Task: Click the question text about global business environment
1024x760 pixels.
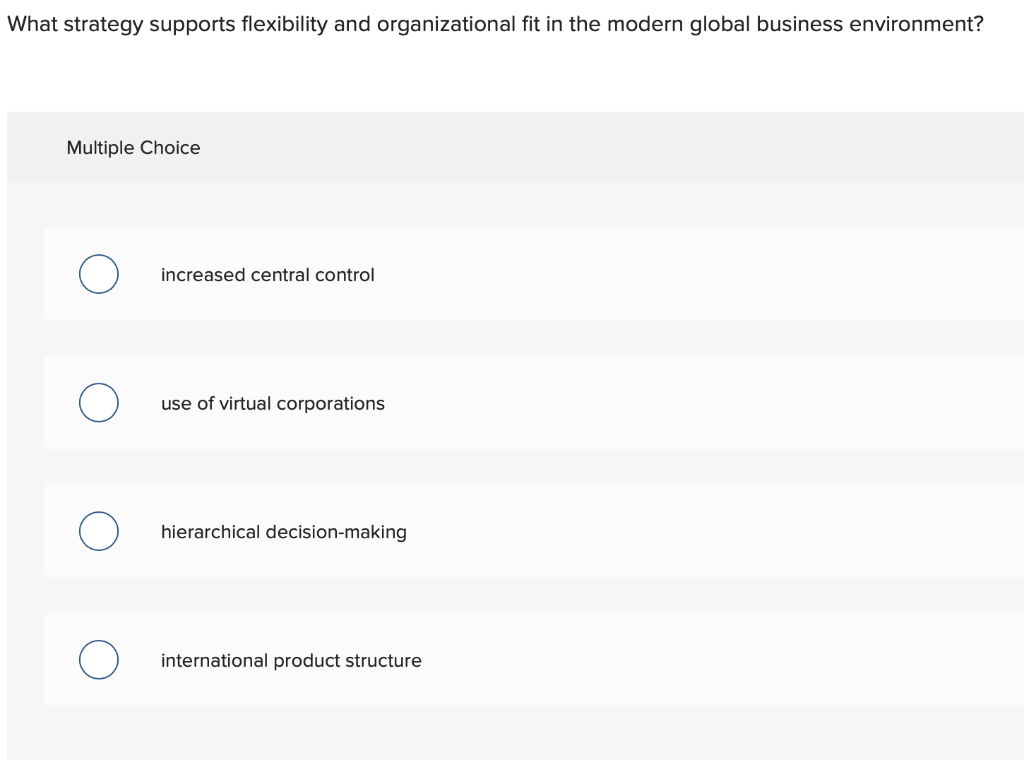Action: [494, 23]
